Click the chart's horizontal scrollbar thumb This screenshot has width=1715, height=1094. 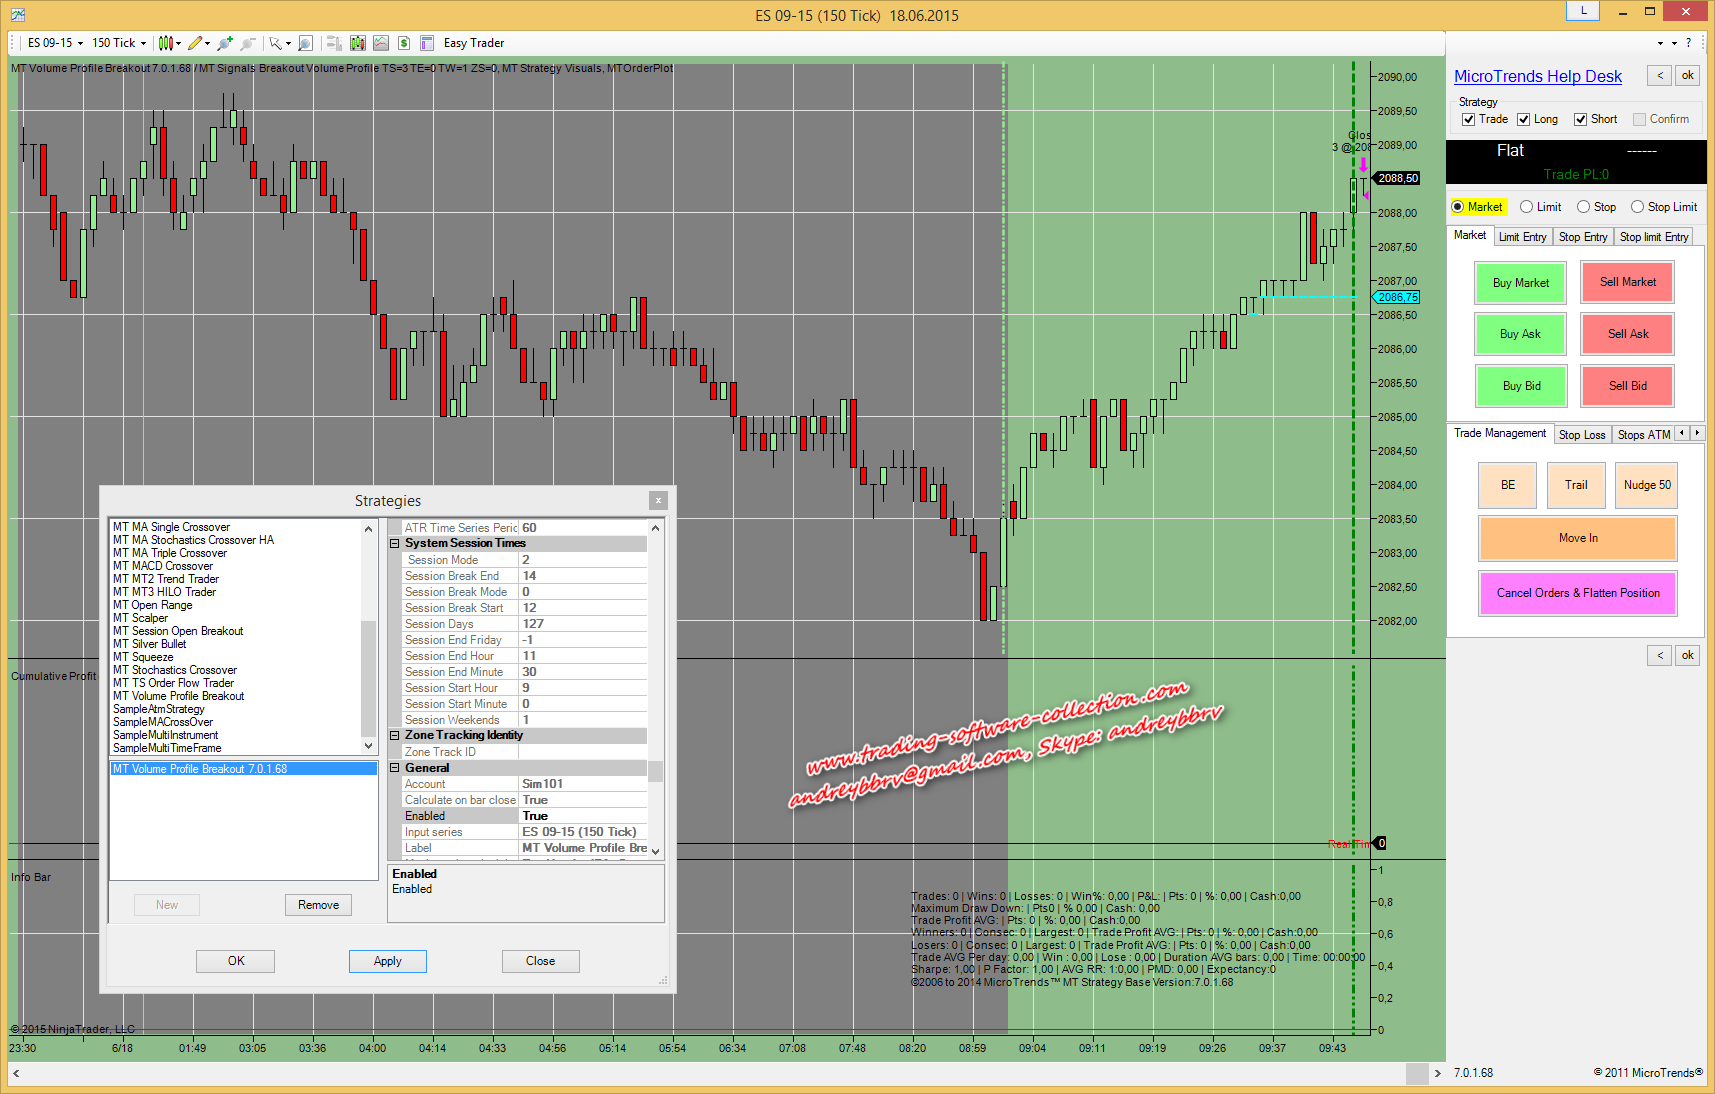point(1416,1073)
